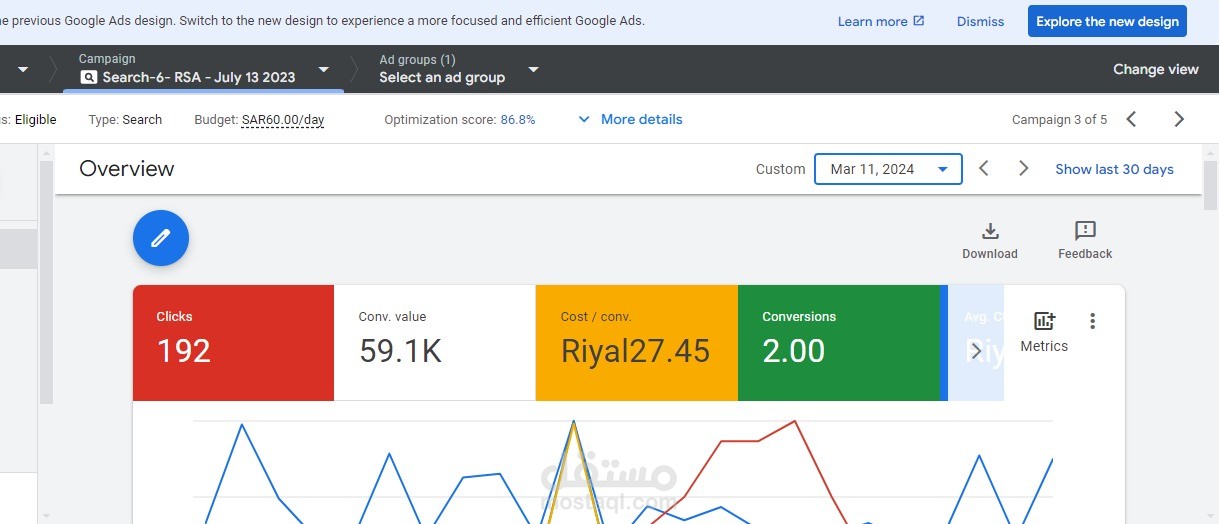Click Change view
The height and width of the screenshot is (524, 1219).
point(1155,69)
